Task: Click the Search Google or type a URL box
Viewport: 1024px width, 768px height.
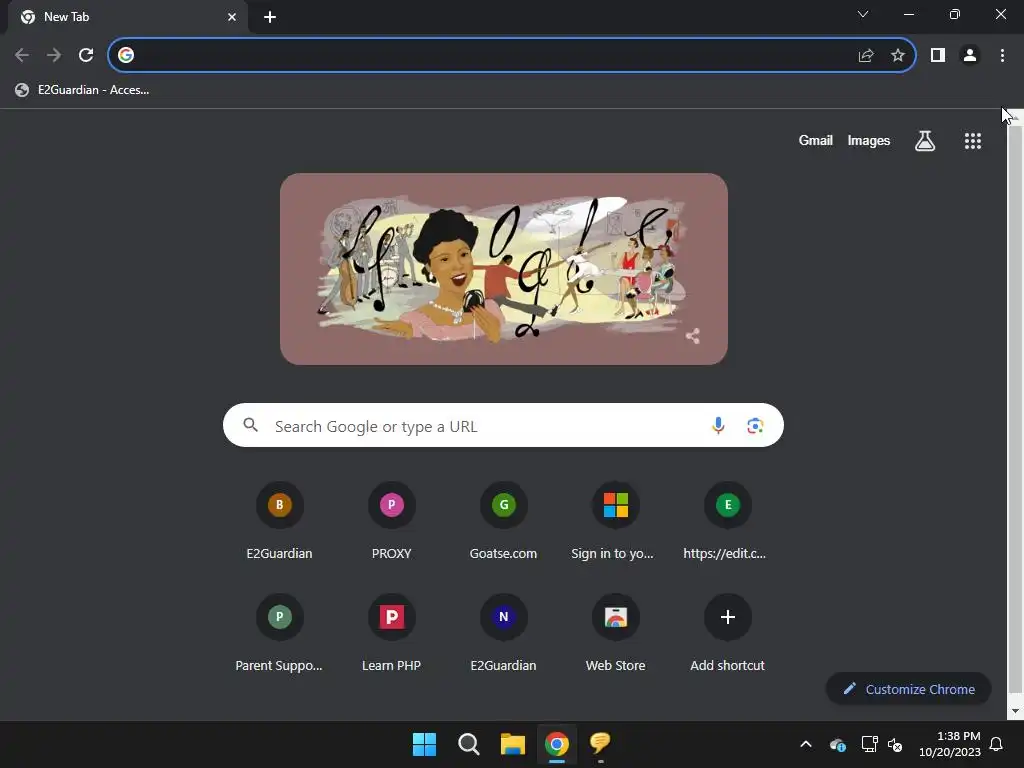Action: (x=503, y=425)
